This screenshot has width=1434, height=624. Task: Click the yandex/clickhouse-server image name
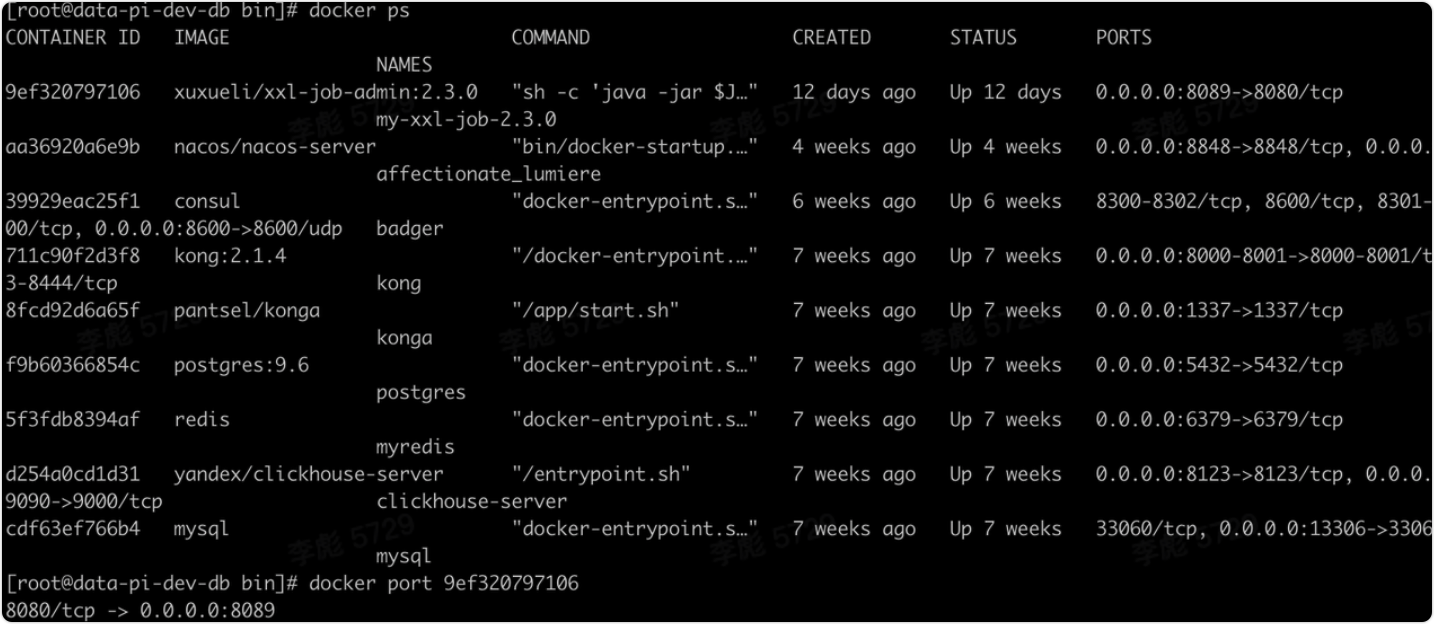pos(308,474)
